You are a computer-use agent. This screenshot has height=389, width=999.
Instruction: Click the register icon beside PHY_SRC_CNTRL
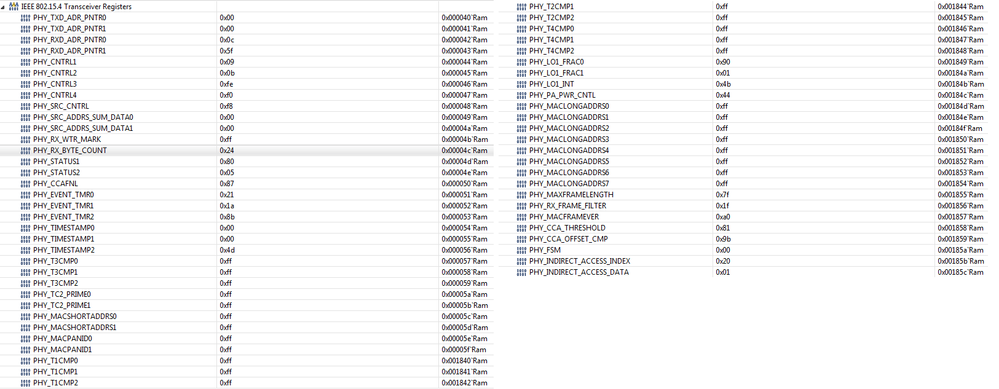[x=25, y=106]
